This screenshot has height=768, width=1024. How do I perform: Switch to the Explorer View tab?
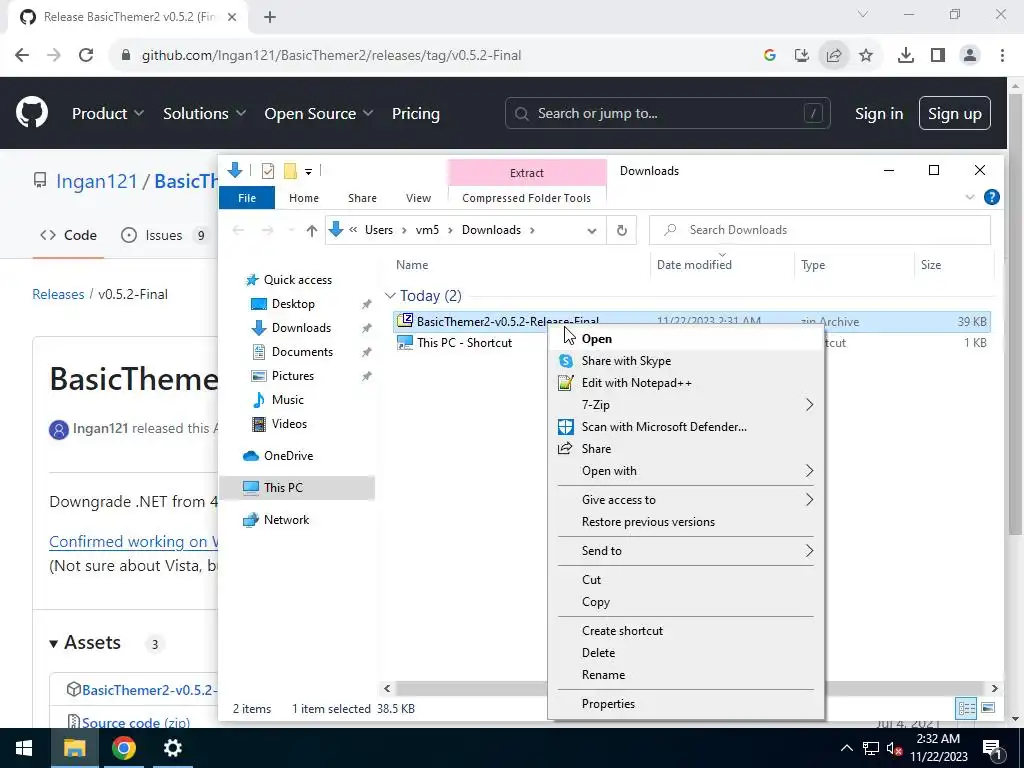pyautogui.click(x=418, y=198)
